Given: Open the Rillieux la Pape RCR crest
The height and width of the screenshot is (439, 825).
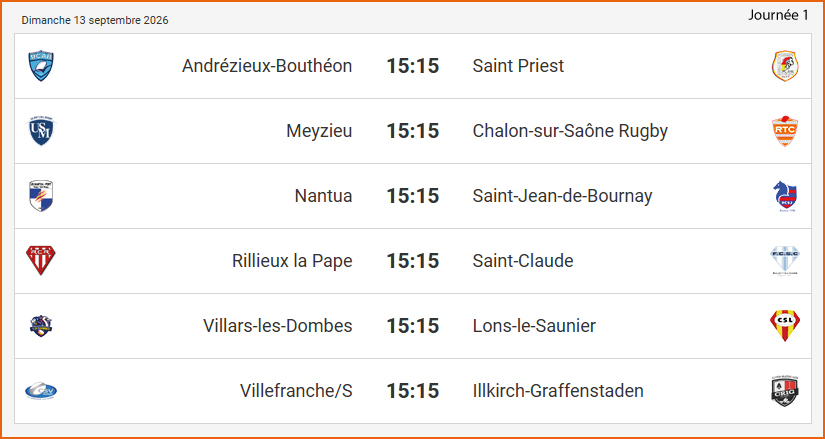Looking at the screenshot, I should 41,261.
